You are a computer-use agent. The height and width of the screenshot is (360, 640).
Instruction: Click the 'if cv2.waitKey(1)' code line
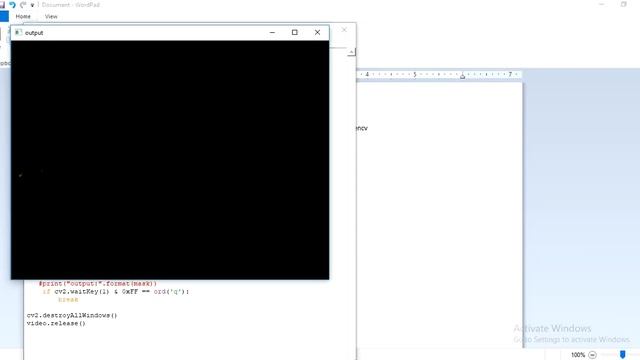pos(116,291)
